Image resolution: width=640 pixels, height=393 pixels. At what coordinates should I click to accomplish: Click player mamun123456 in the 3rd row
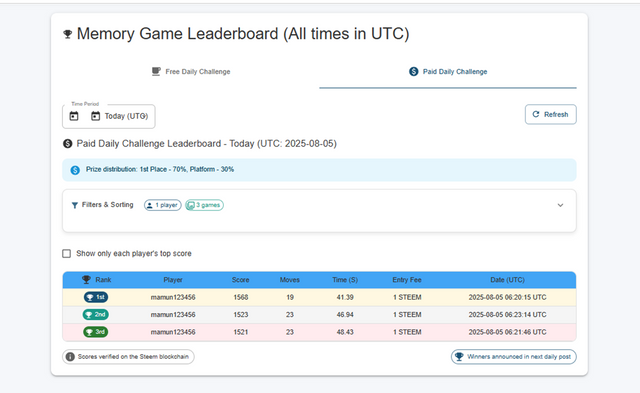pyautogui.click(x=173, y=332)
